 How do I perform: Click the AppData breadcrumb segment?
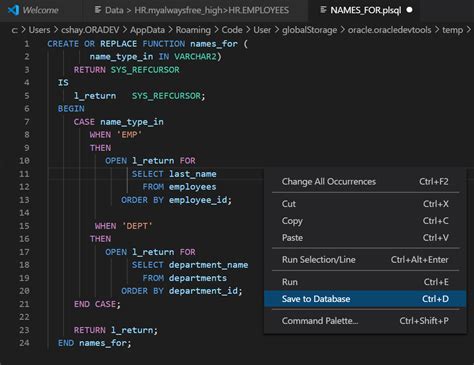click(147, 30)
